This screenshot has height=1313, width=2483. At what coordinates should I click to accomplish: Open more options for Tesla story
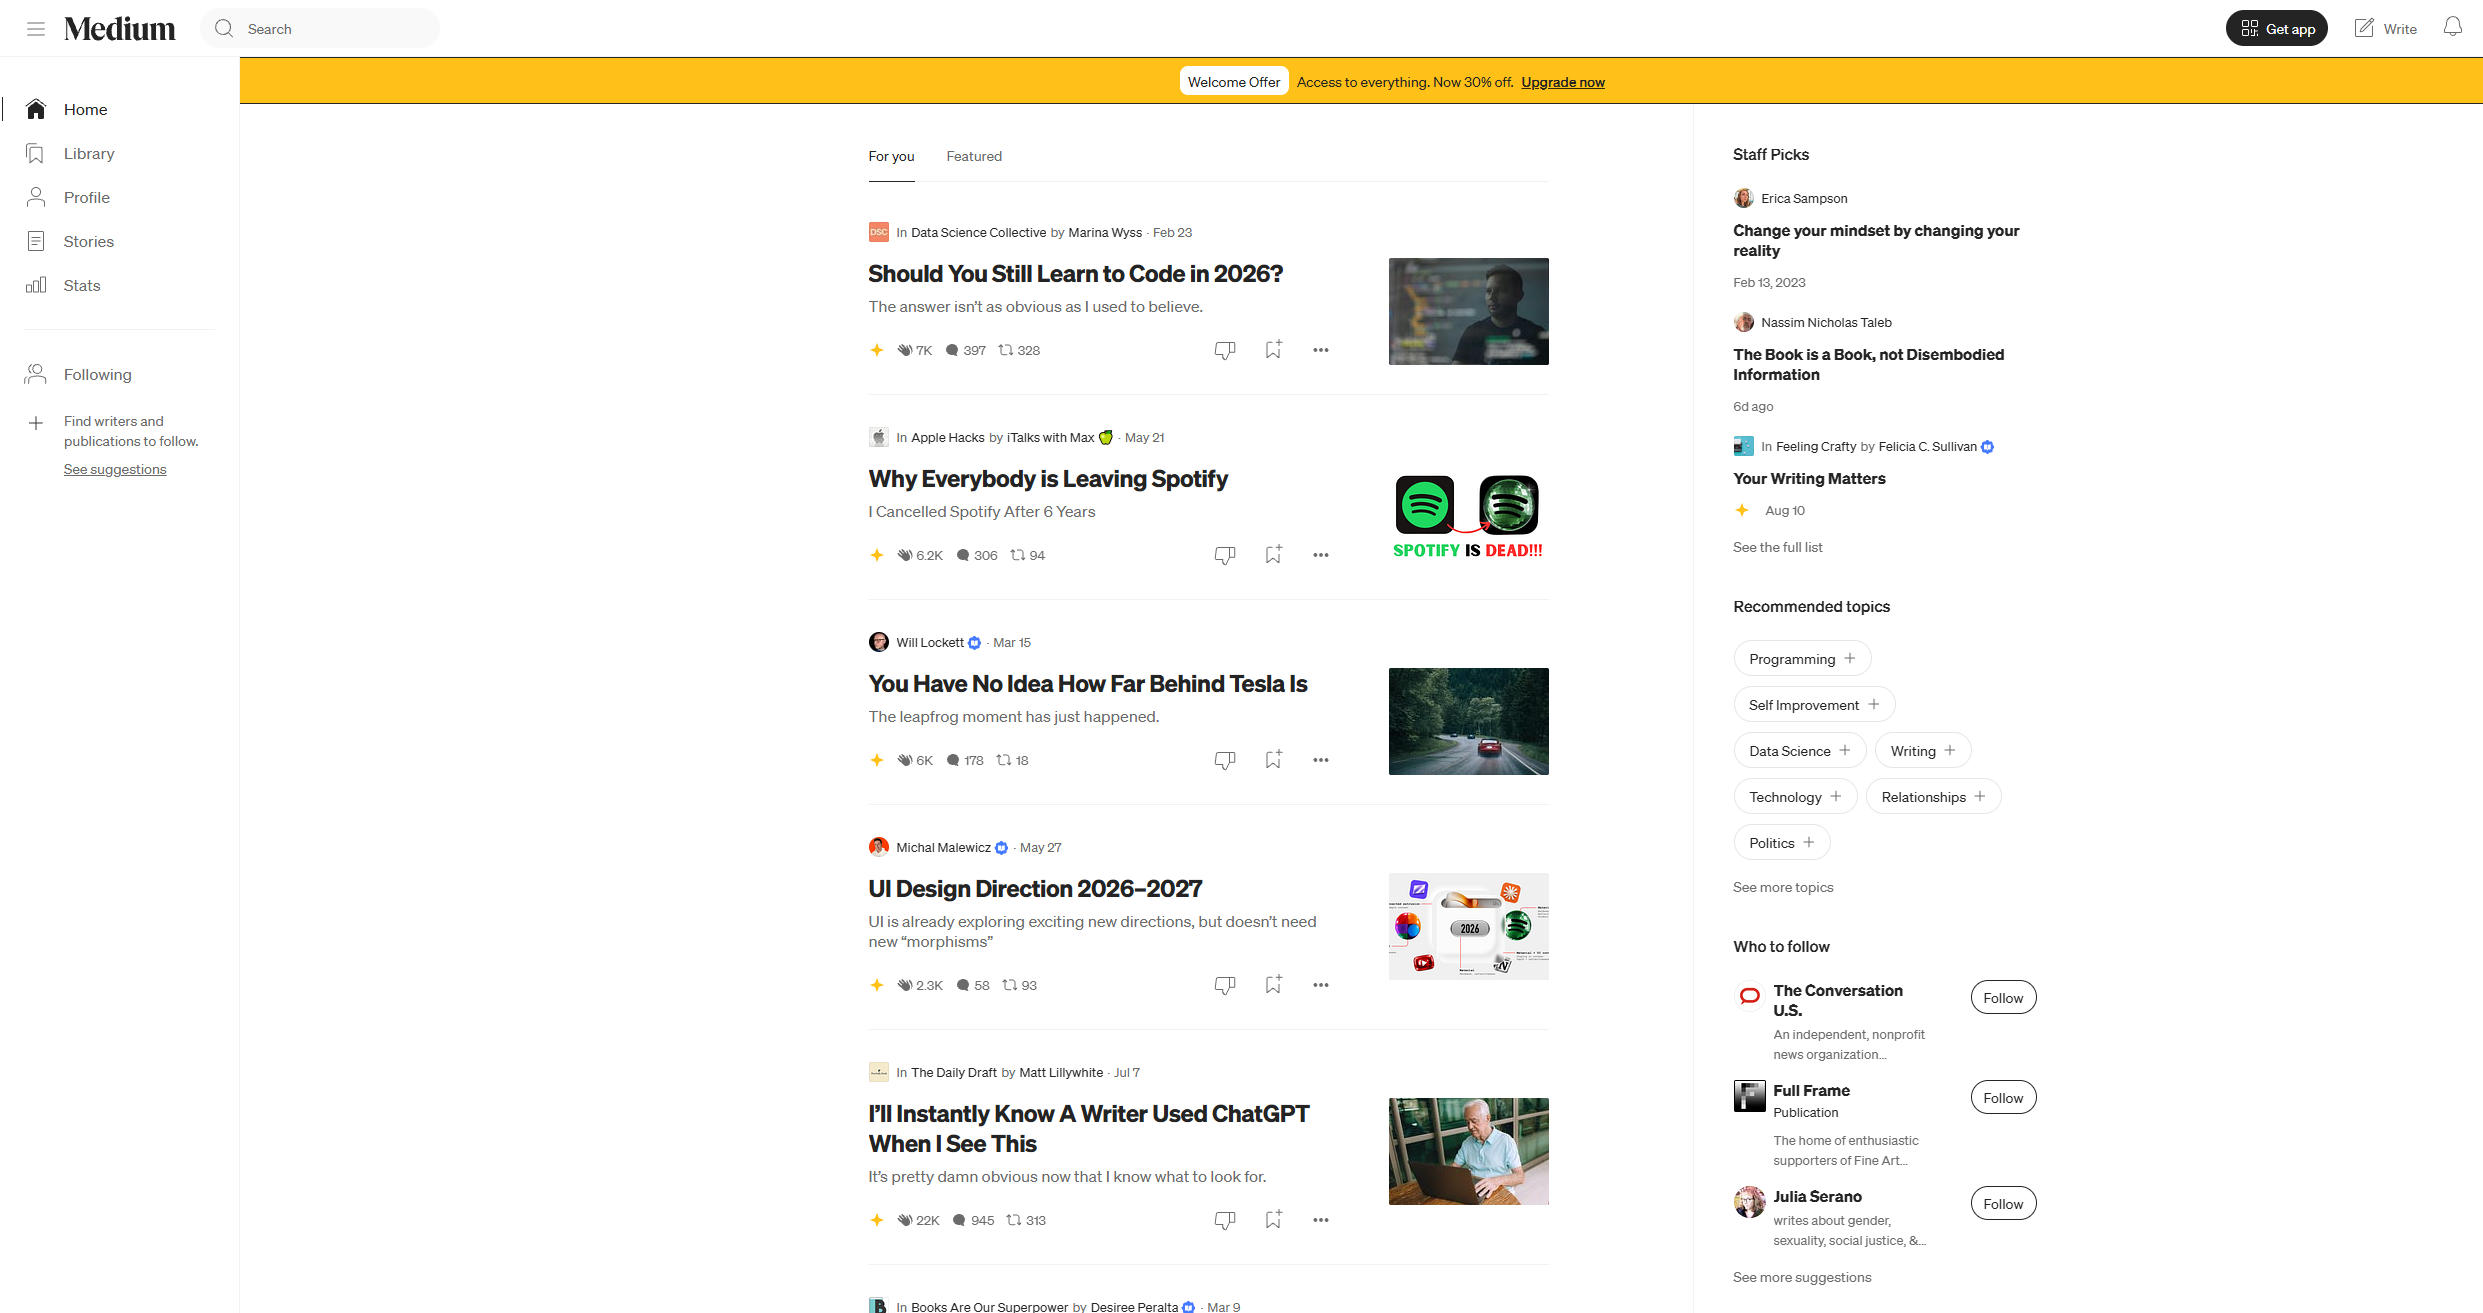(1321, 760)
